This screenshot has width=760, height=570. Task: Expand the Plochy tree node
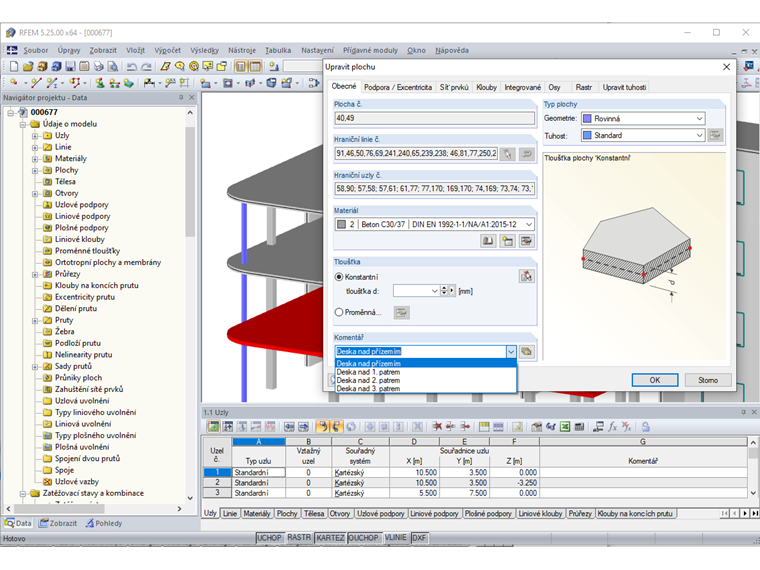[35, 171]
